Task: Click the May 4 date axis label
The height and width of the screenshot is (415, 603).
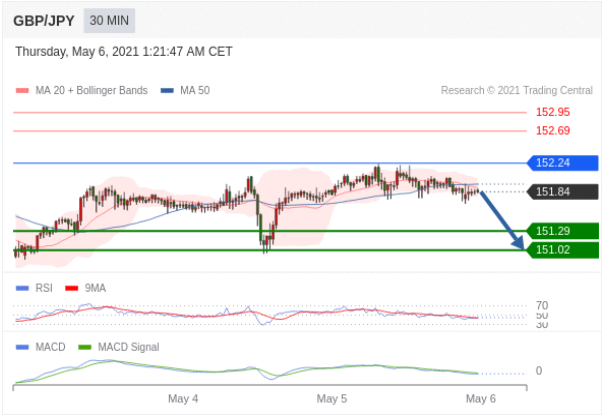Action: [x=183, y=399]
